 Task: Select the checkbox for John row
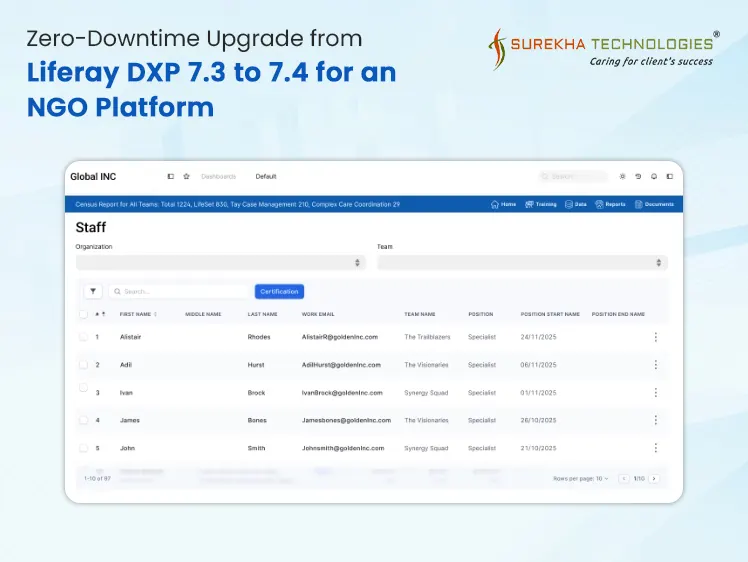[x=83, y=448]
